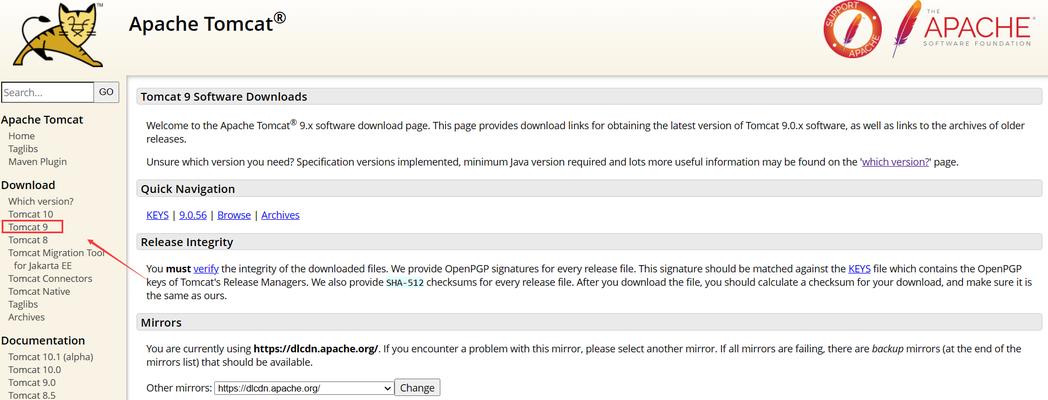Jump to 9.0.56 in Quick Navigation

pos(192,215)
